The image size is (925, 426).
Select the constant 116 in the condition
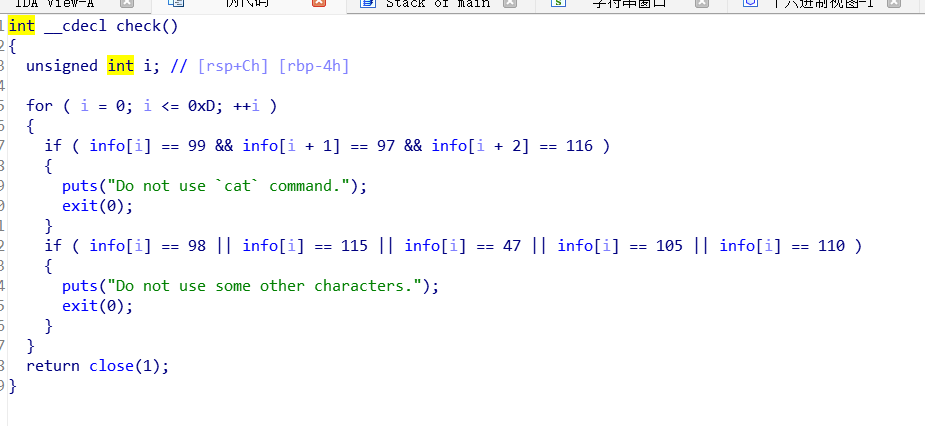tap(579, 146)
